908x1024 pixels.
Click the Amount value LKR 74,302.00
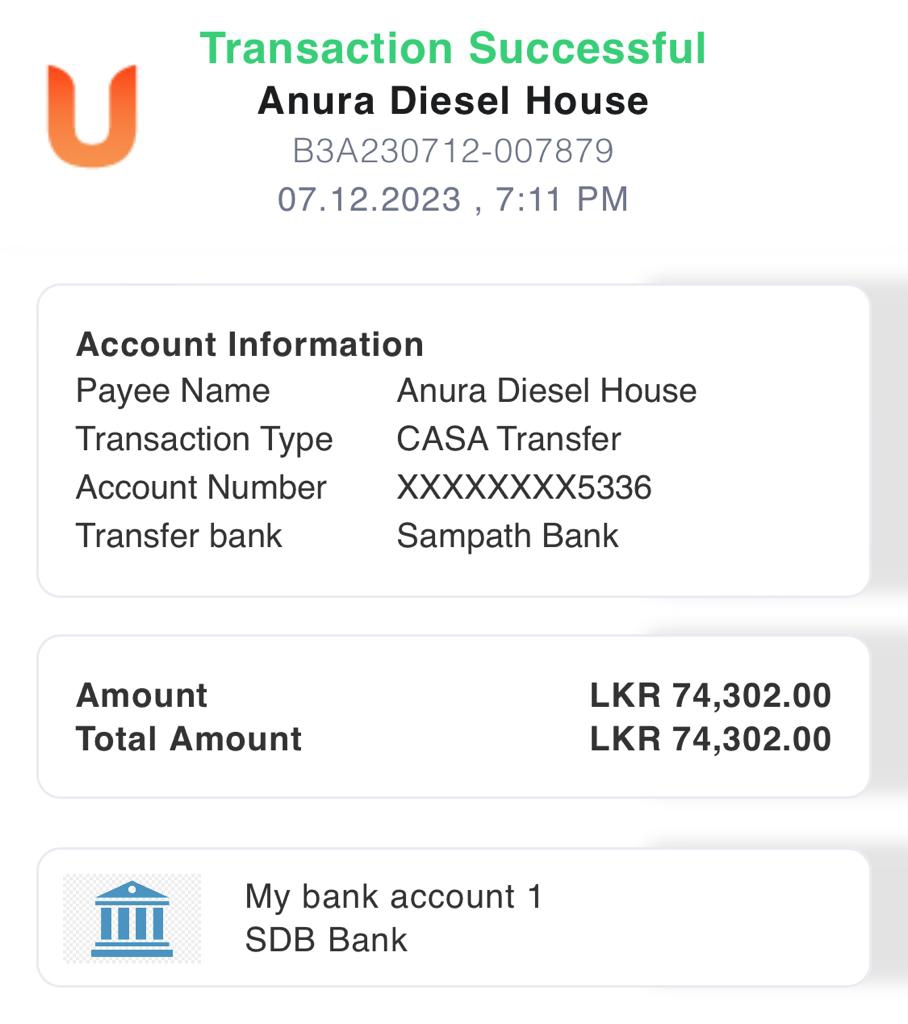pyautogui.click(x=710, y=695)
